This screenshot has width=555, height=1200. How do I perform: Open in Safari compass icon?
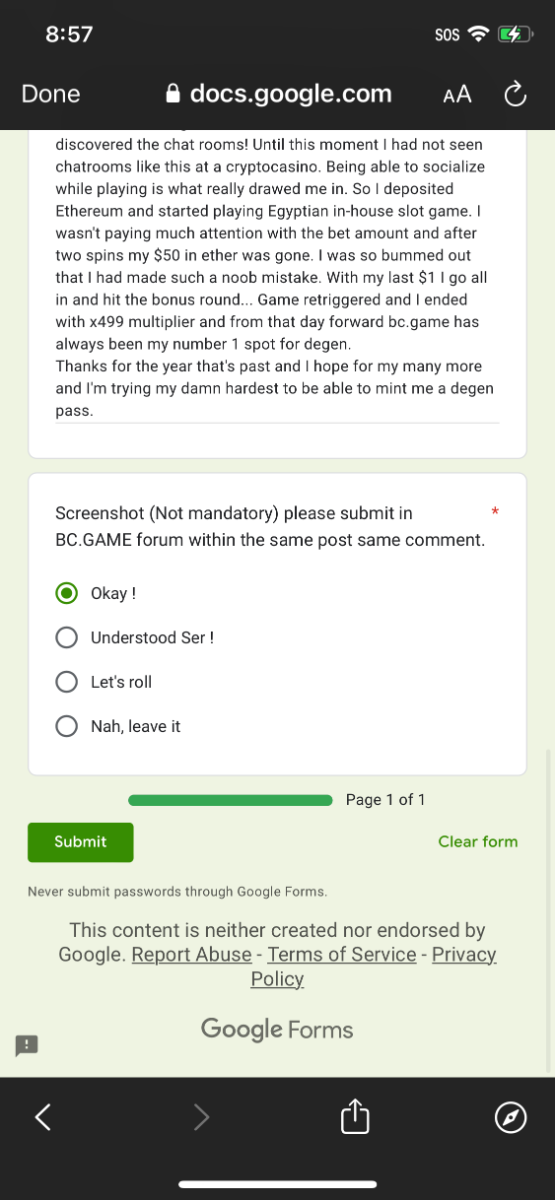pyautogui.click(x=511, y=1116)
